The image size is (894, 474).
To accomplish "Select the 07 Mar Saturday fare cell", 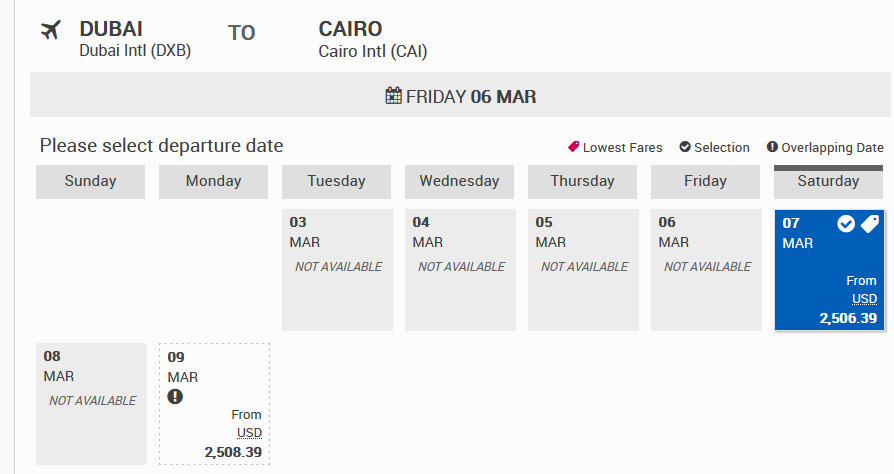I will pyautogui.click(x=828, y=270).
